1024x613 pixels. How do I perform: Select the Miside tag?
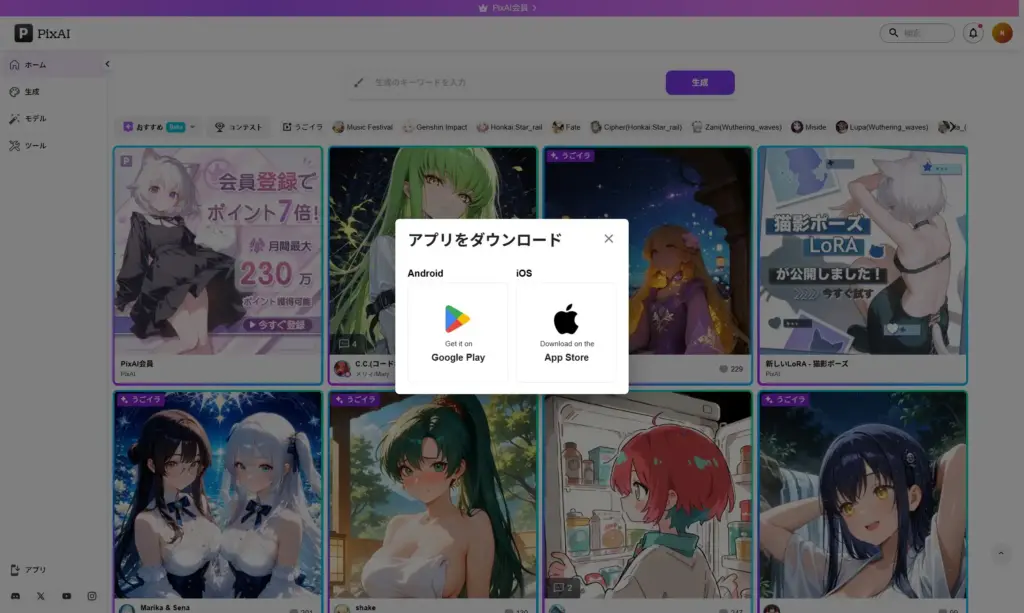coord(808,127)
